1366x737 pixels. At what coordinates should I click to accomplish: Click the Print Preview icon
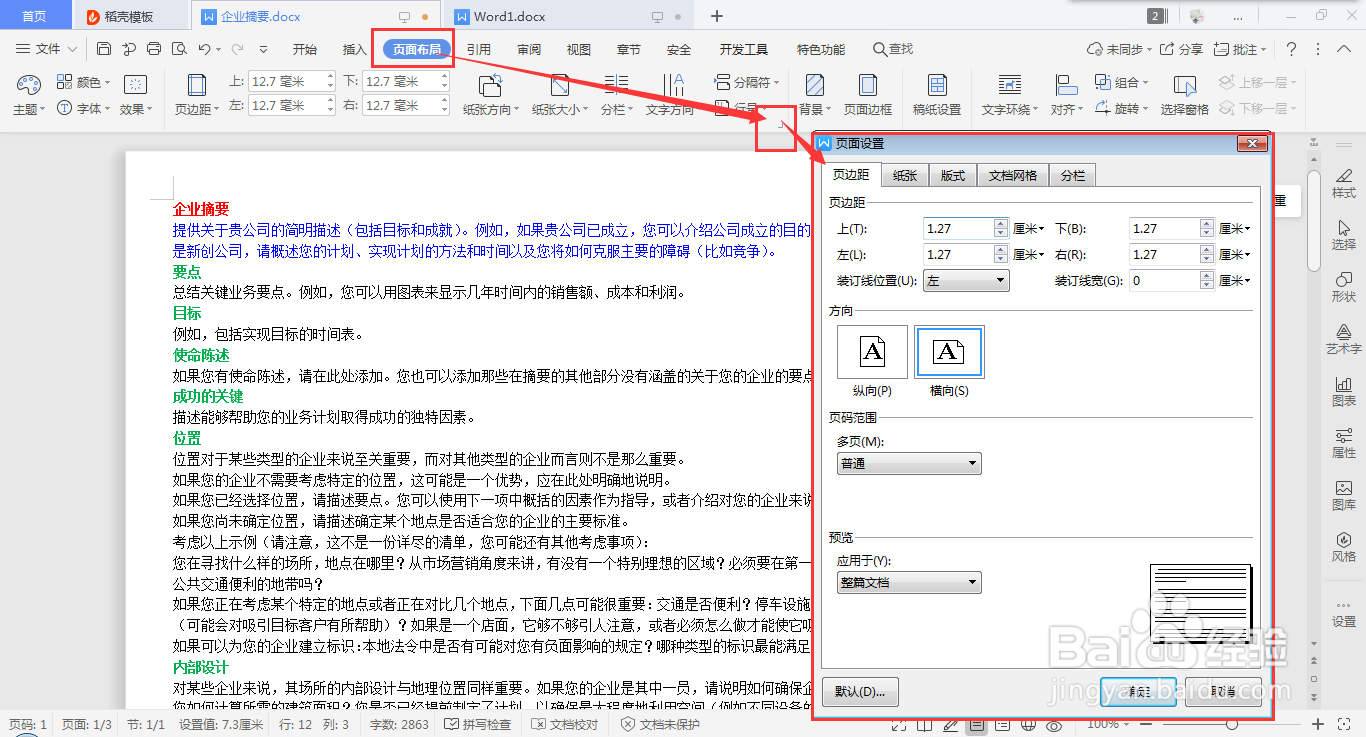point(179,49)
